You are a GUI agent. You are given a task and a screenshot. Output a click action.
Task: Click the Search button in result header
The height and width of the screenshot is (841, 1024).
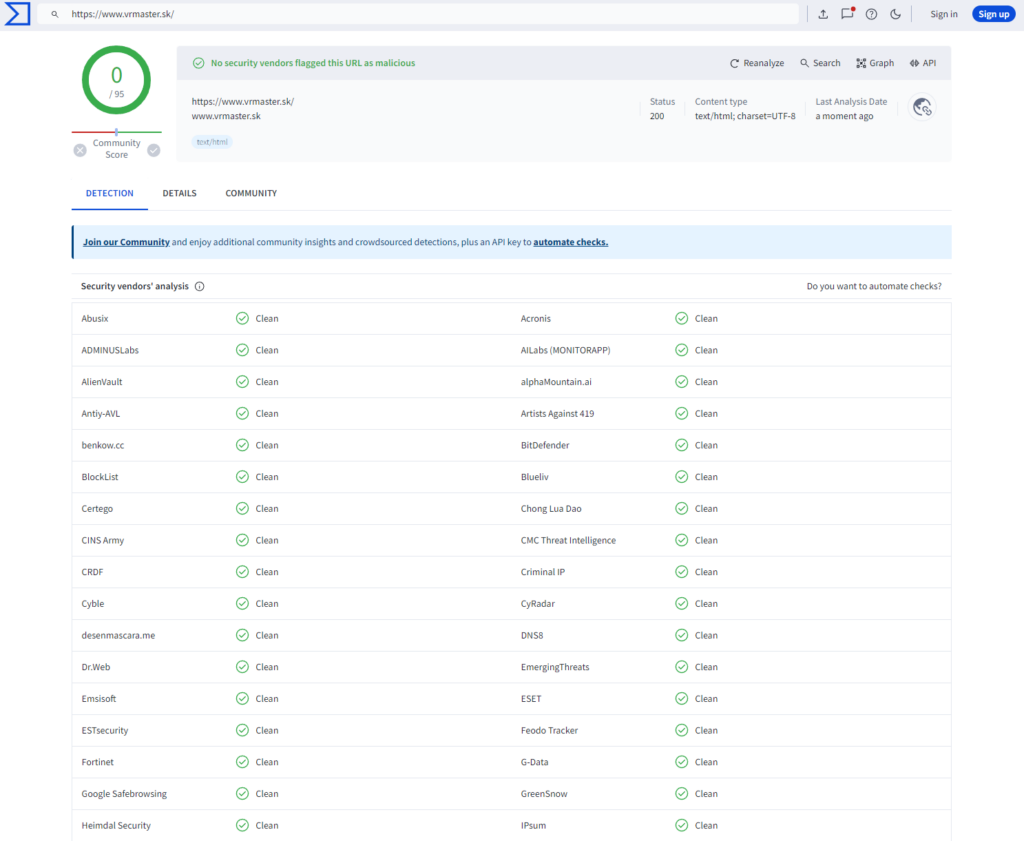coord(820,63)
